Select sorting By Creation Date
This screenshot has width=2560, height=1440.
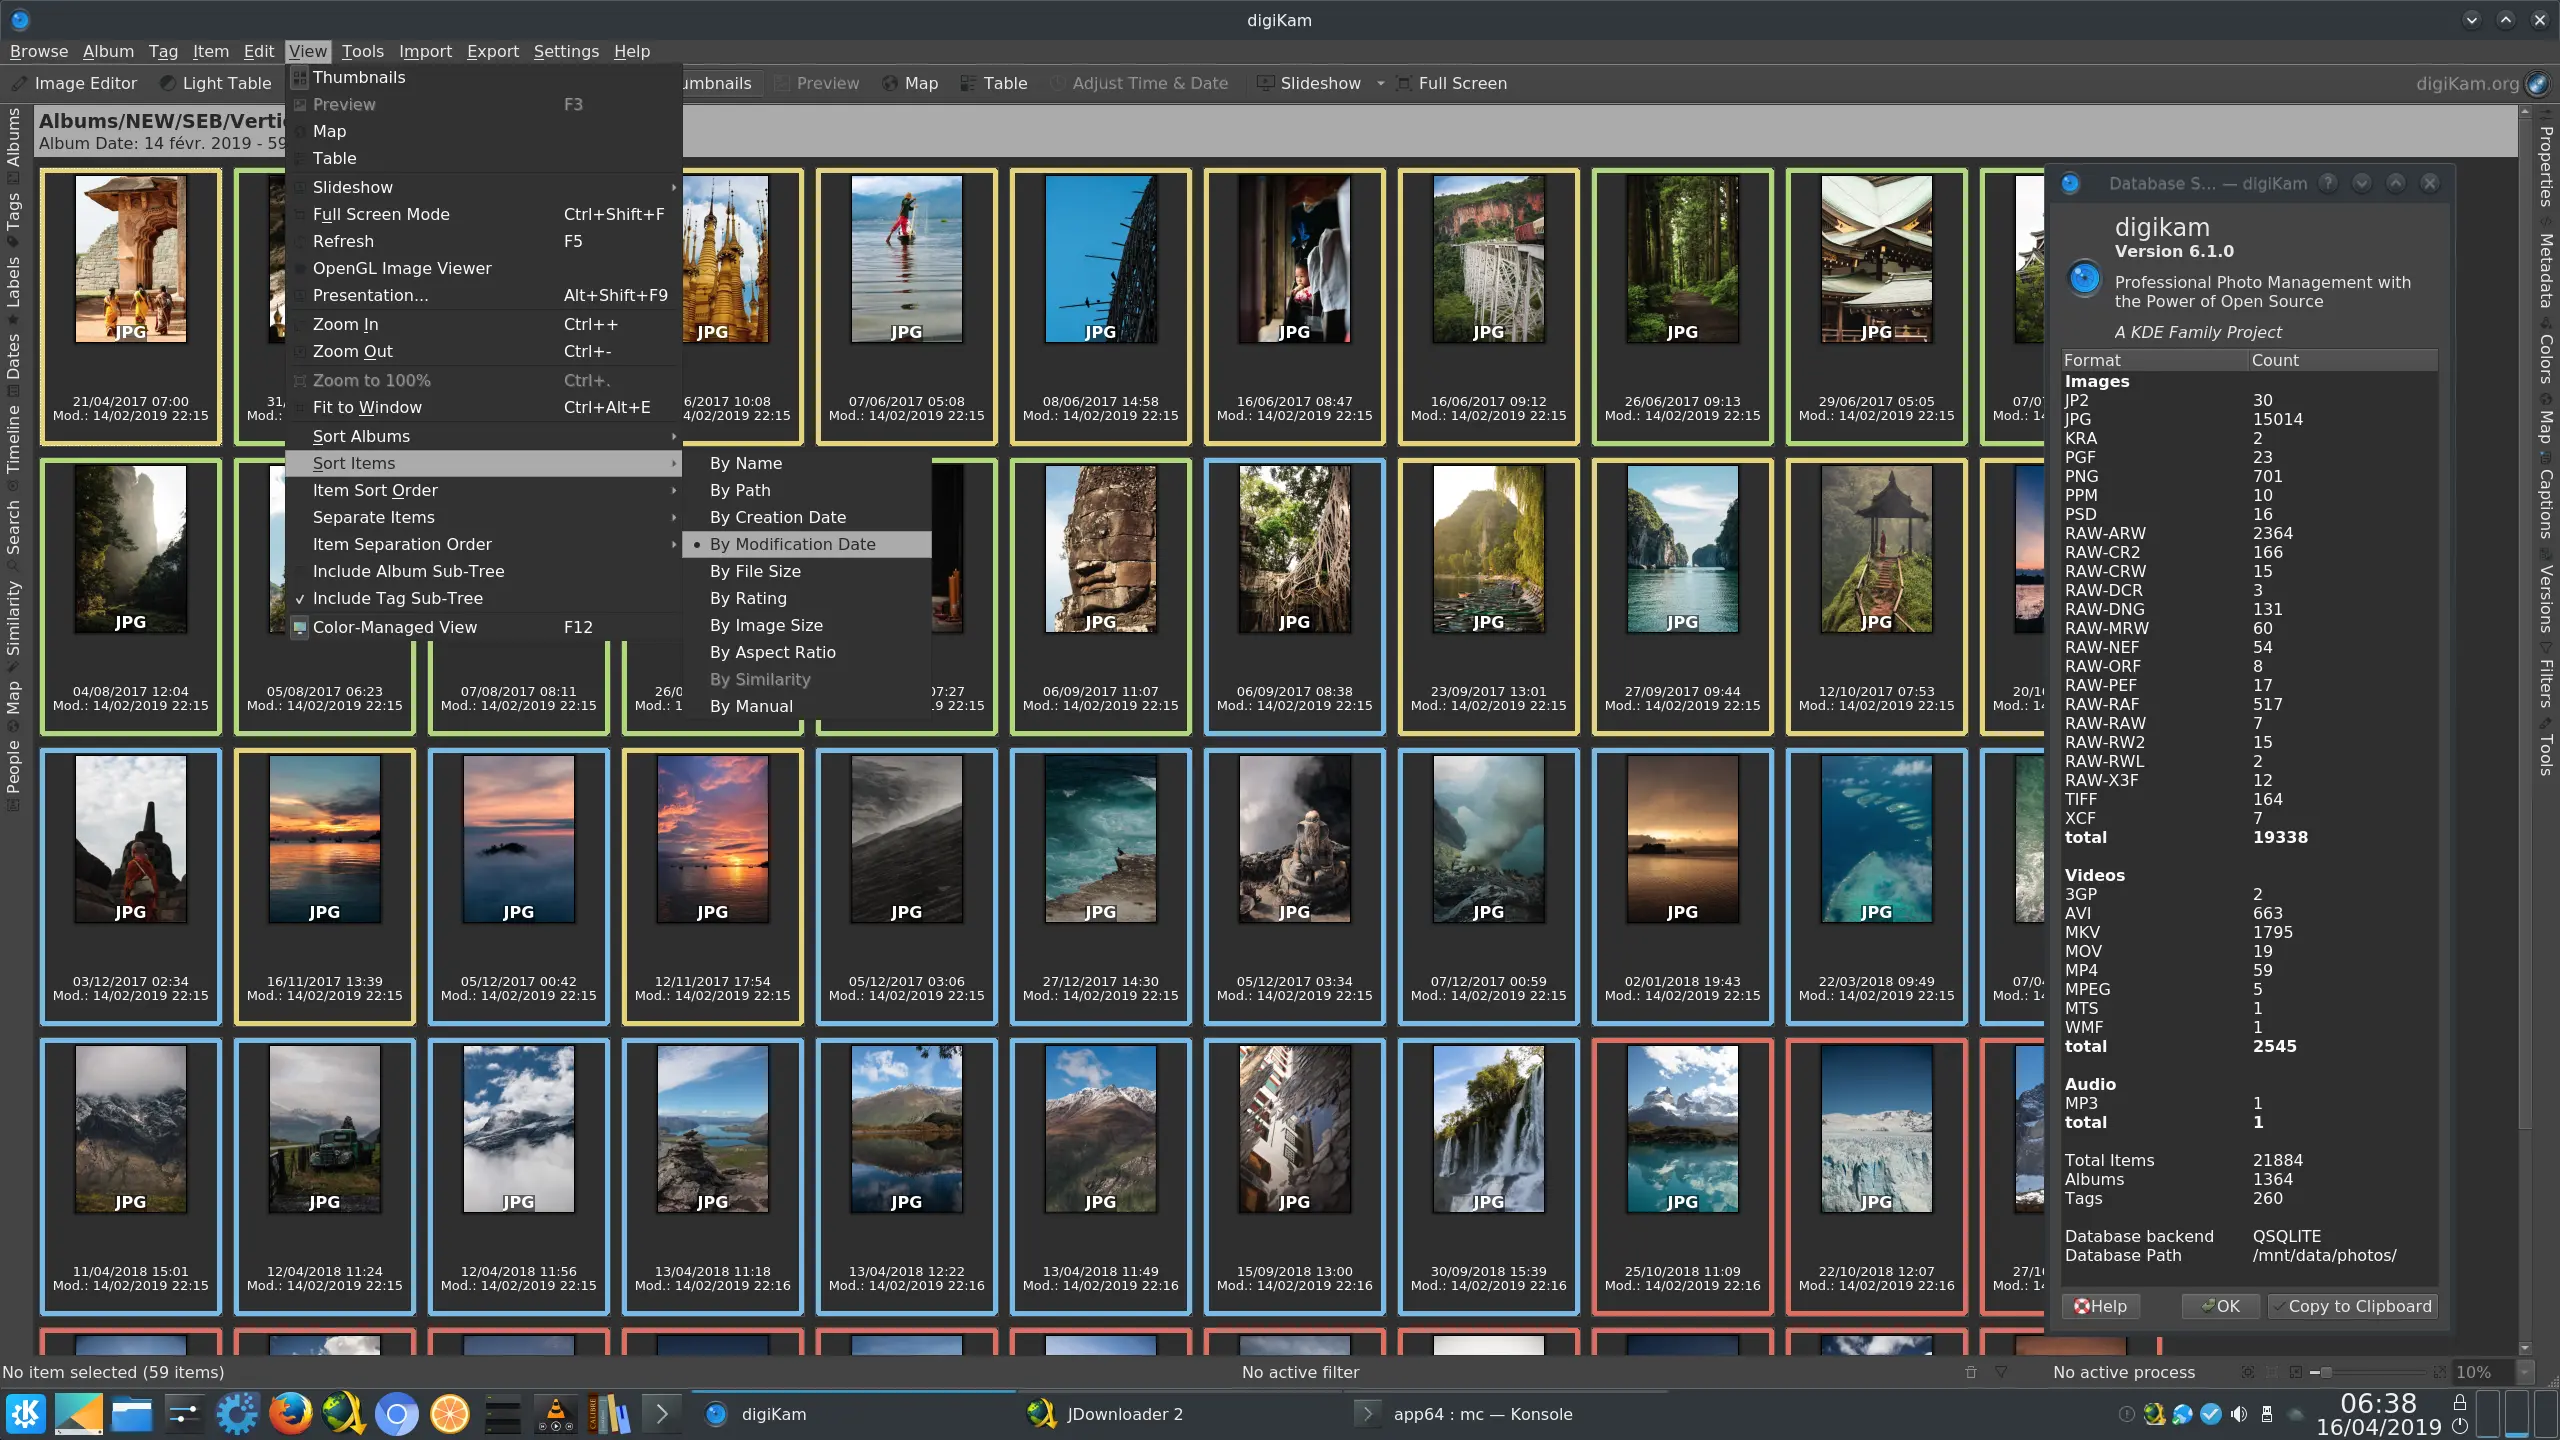(x=777, y=517)
